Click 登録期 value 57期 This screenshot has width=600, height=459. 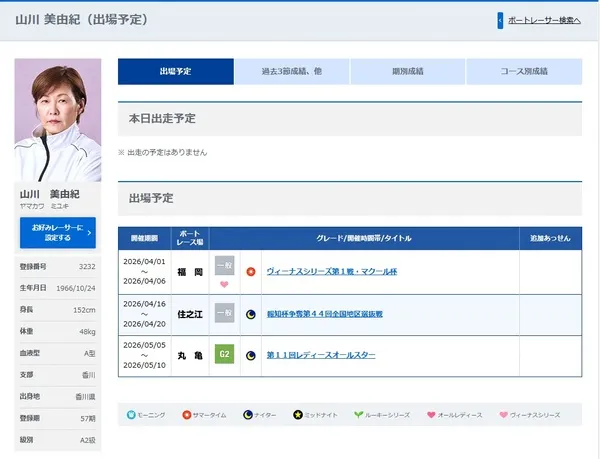tap(88, 418)
